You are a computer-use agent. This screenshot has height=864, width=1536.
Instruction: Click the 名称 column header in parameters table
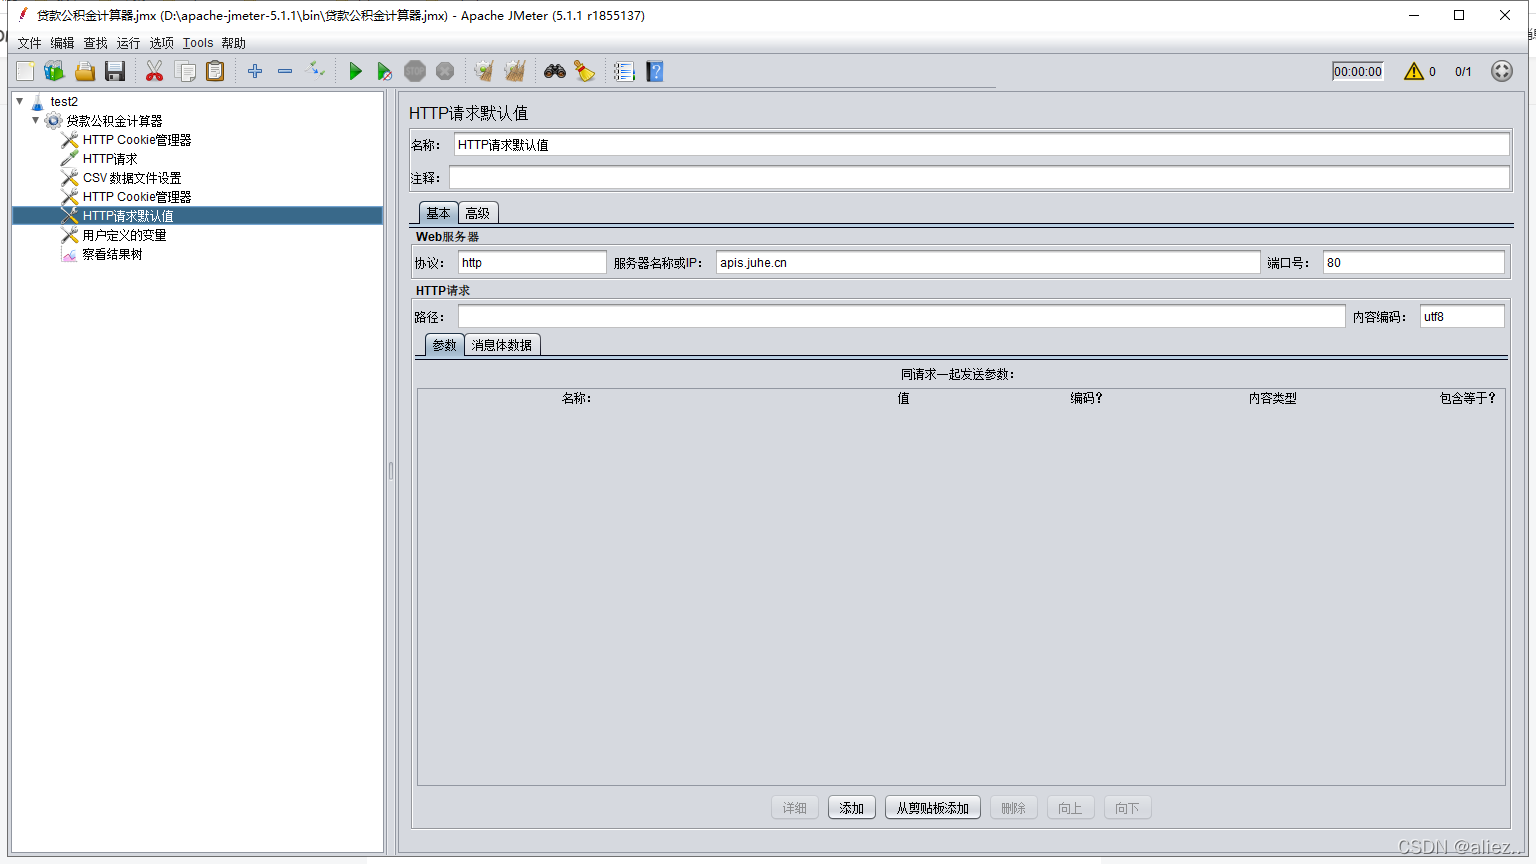(x=576, y=398)
